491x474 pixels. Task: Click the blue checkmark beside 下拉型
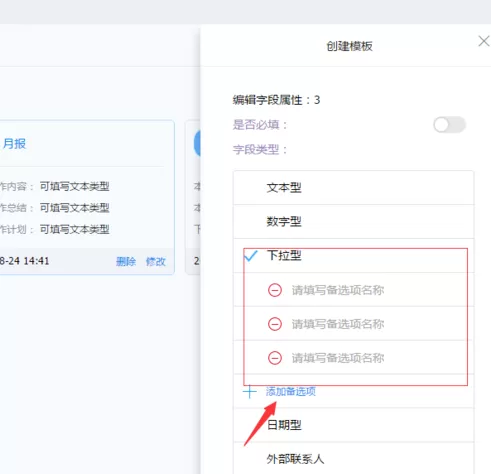click(251, 256)
